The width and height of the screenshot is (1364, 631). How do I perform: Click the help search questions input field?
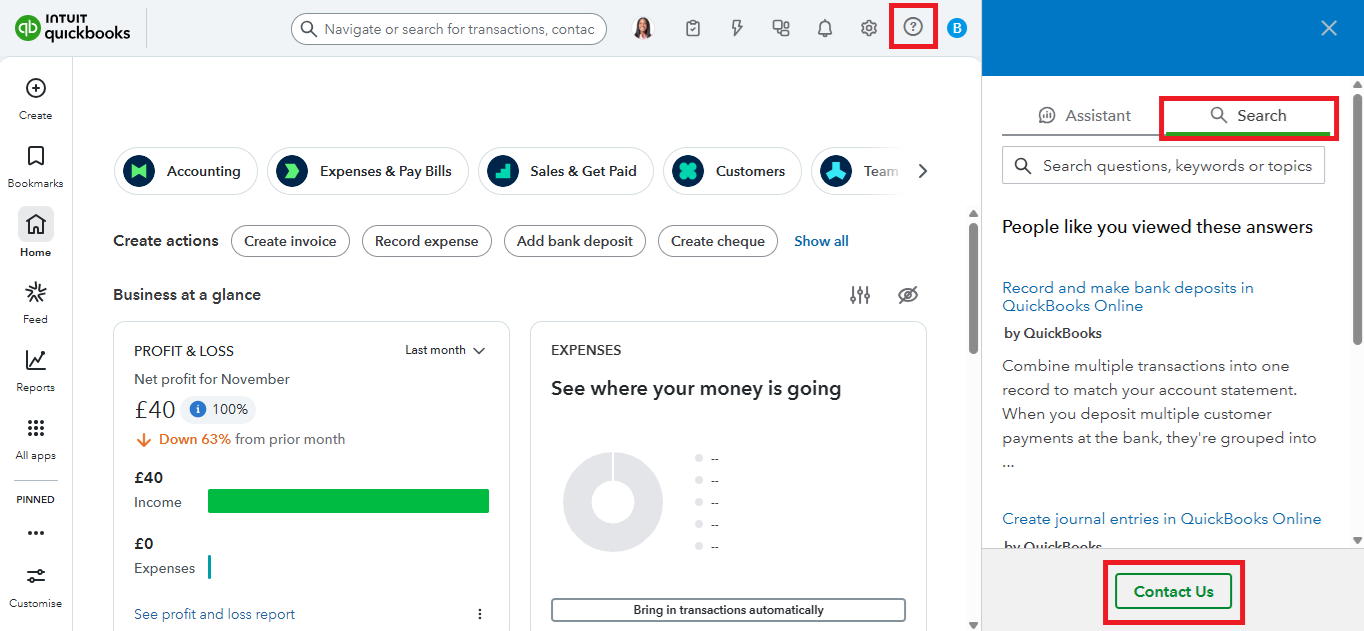(1175, 166)
